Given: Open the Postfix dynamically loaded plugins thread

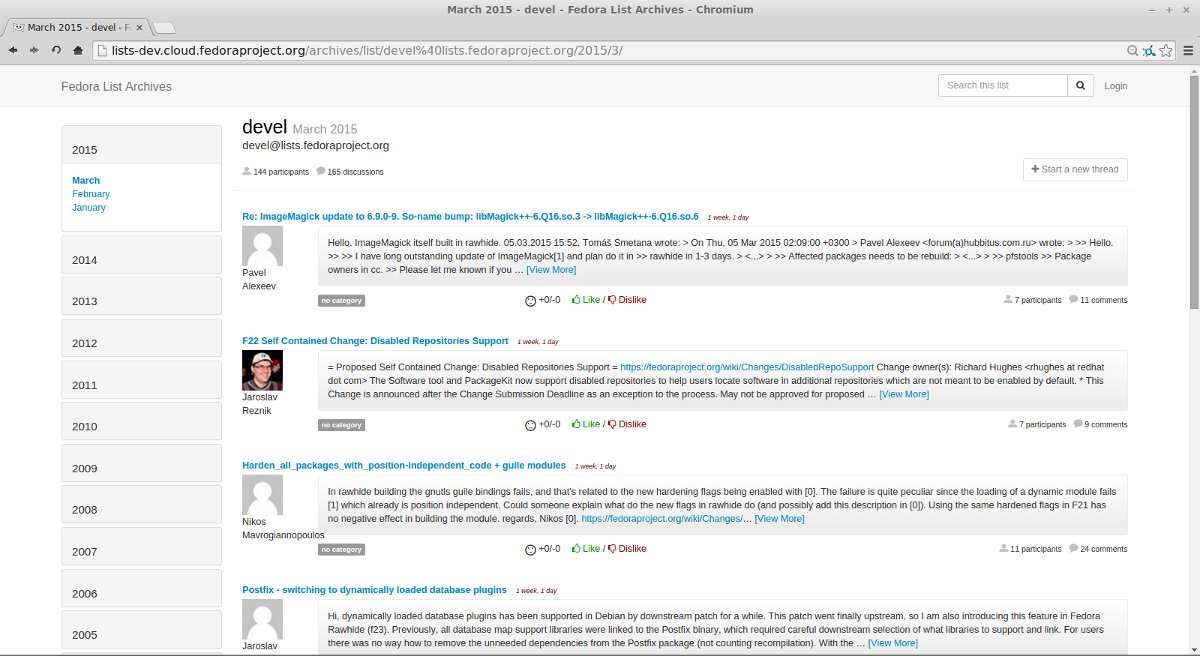Looking at the screenshot, I should [x=374, y=590].
